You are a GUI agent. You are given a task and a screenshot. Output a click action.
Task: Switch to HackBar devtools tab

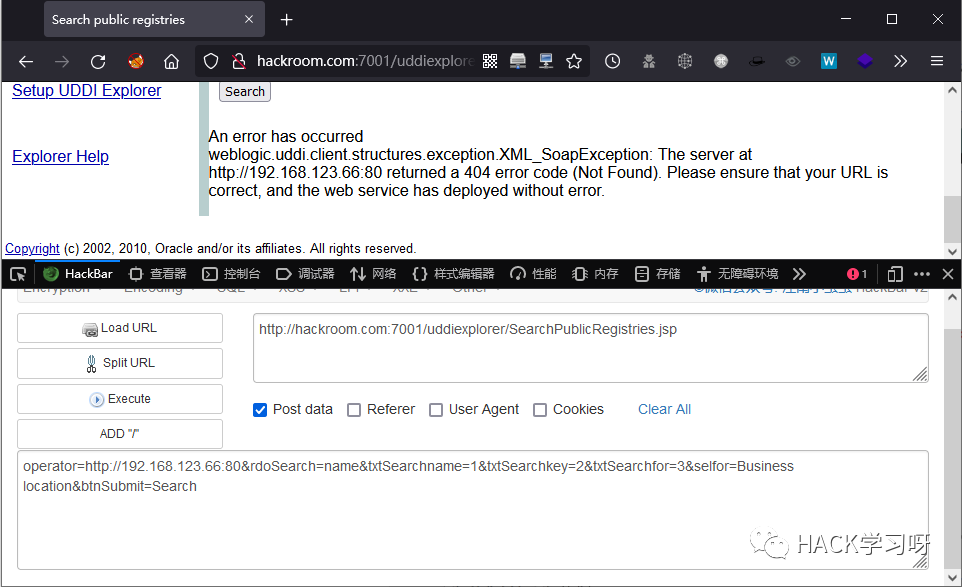[78, 274]
